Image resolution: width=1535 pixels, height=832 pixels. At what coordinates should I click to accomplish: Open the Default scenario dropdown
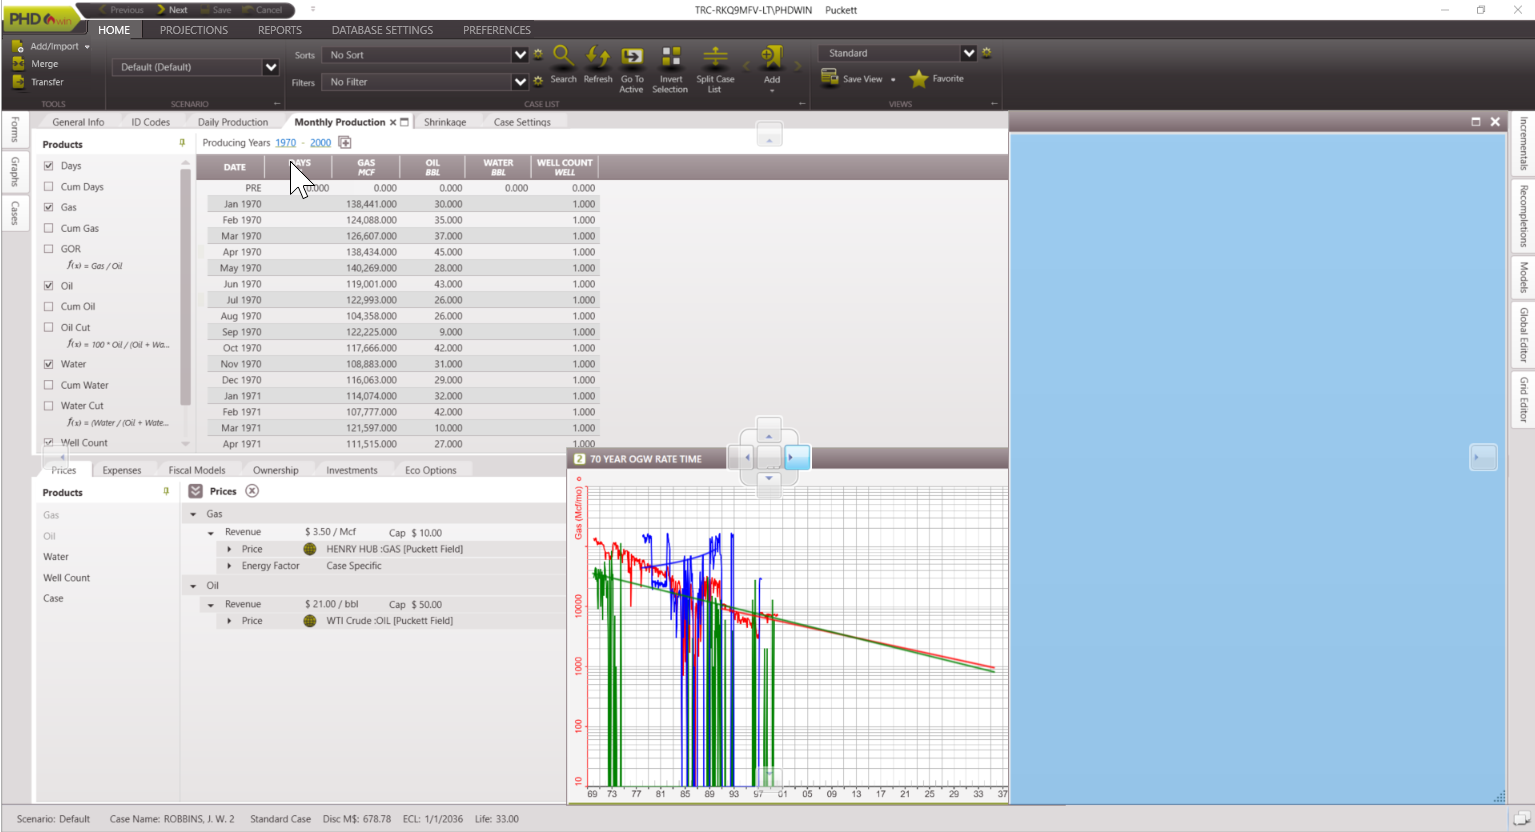271,67
